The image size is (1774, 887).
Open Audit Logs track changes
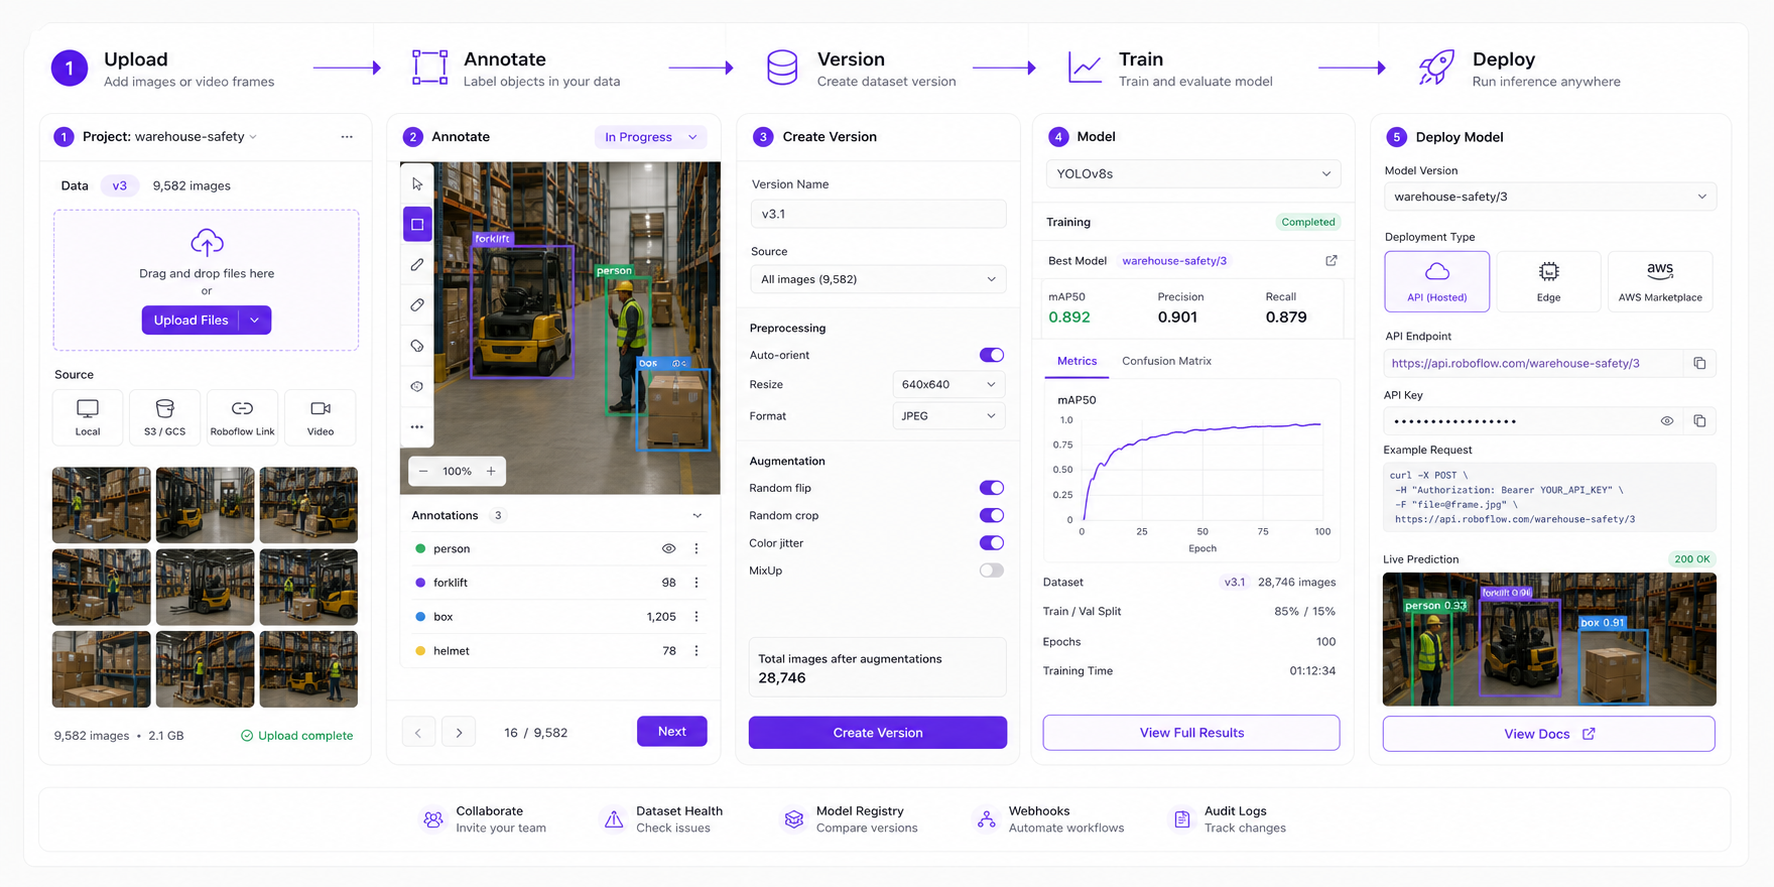[x=1229, y=819]
